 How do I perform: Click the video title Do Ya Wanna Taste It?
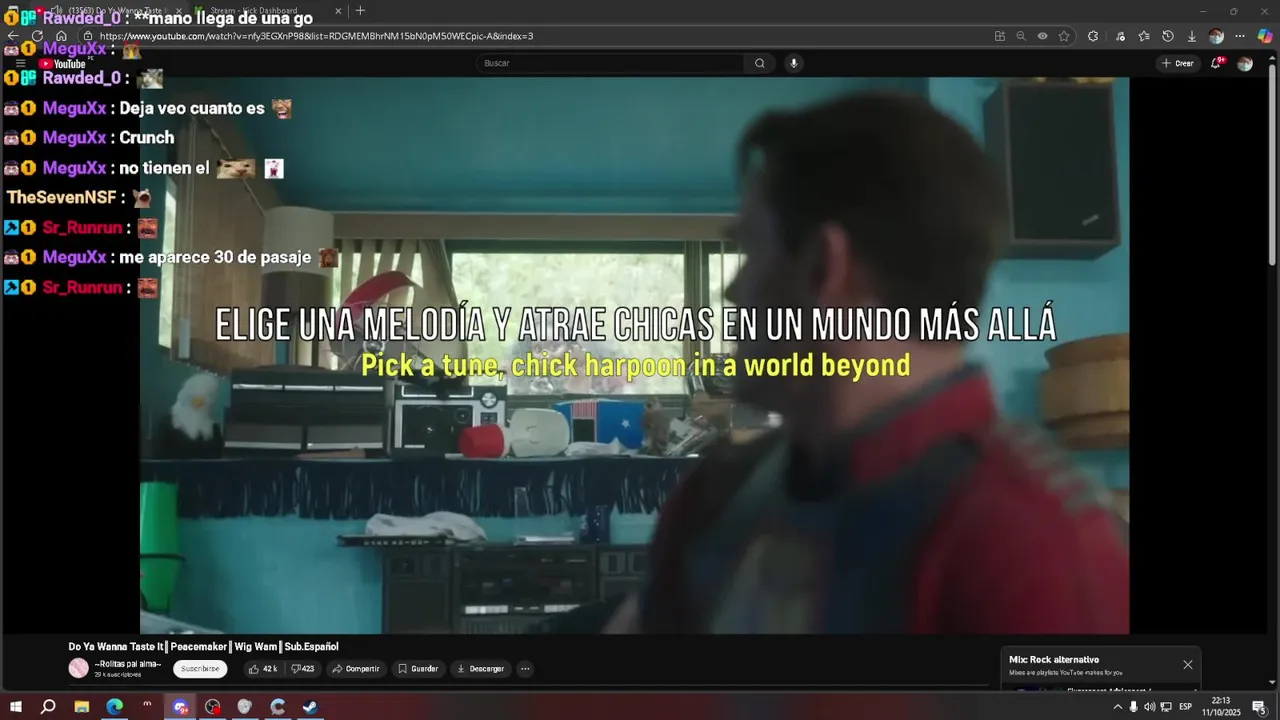(x=203, y=646)
